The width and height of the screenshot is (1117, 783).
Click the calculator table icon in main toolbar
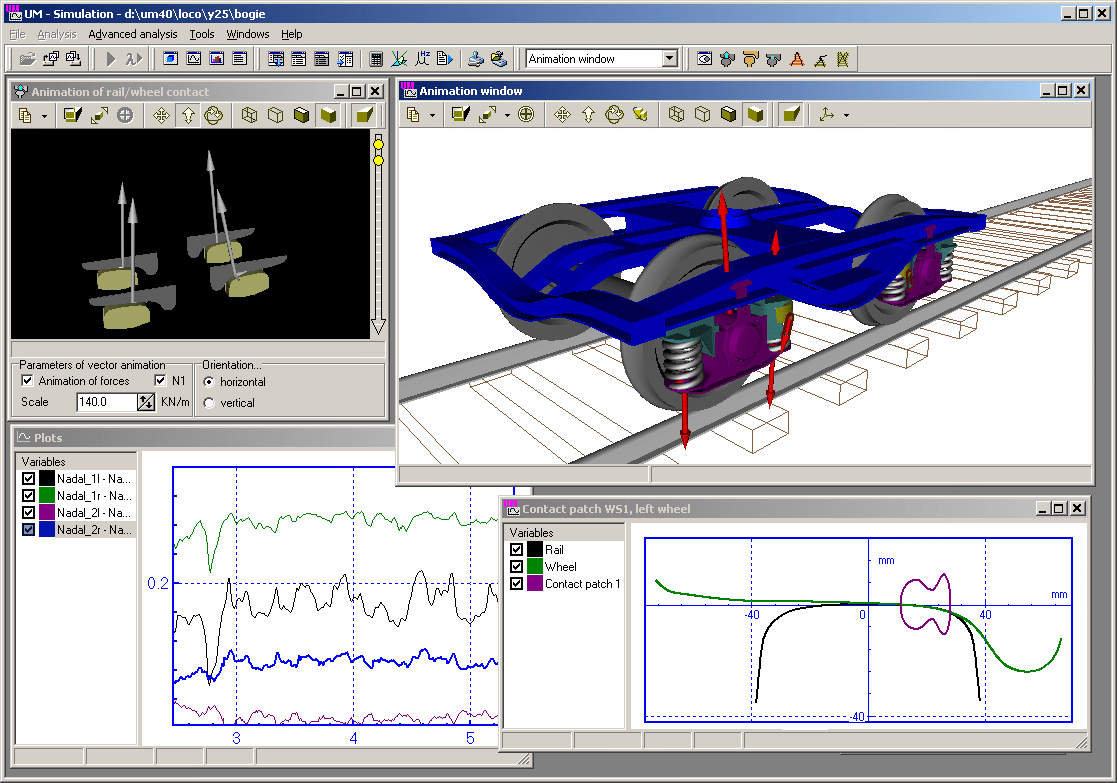click(x=376, y=59)
